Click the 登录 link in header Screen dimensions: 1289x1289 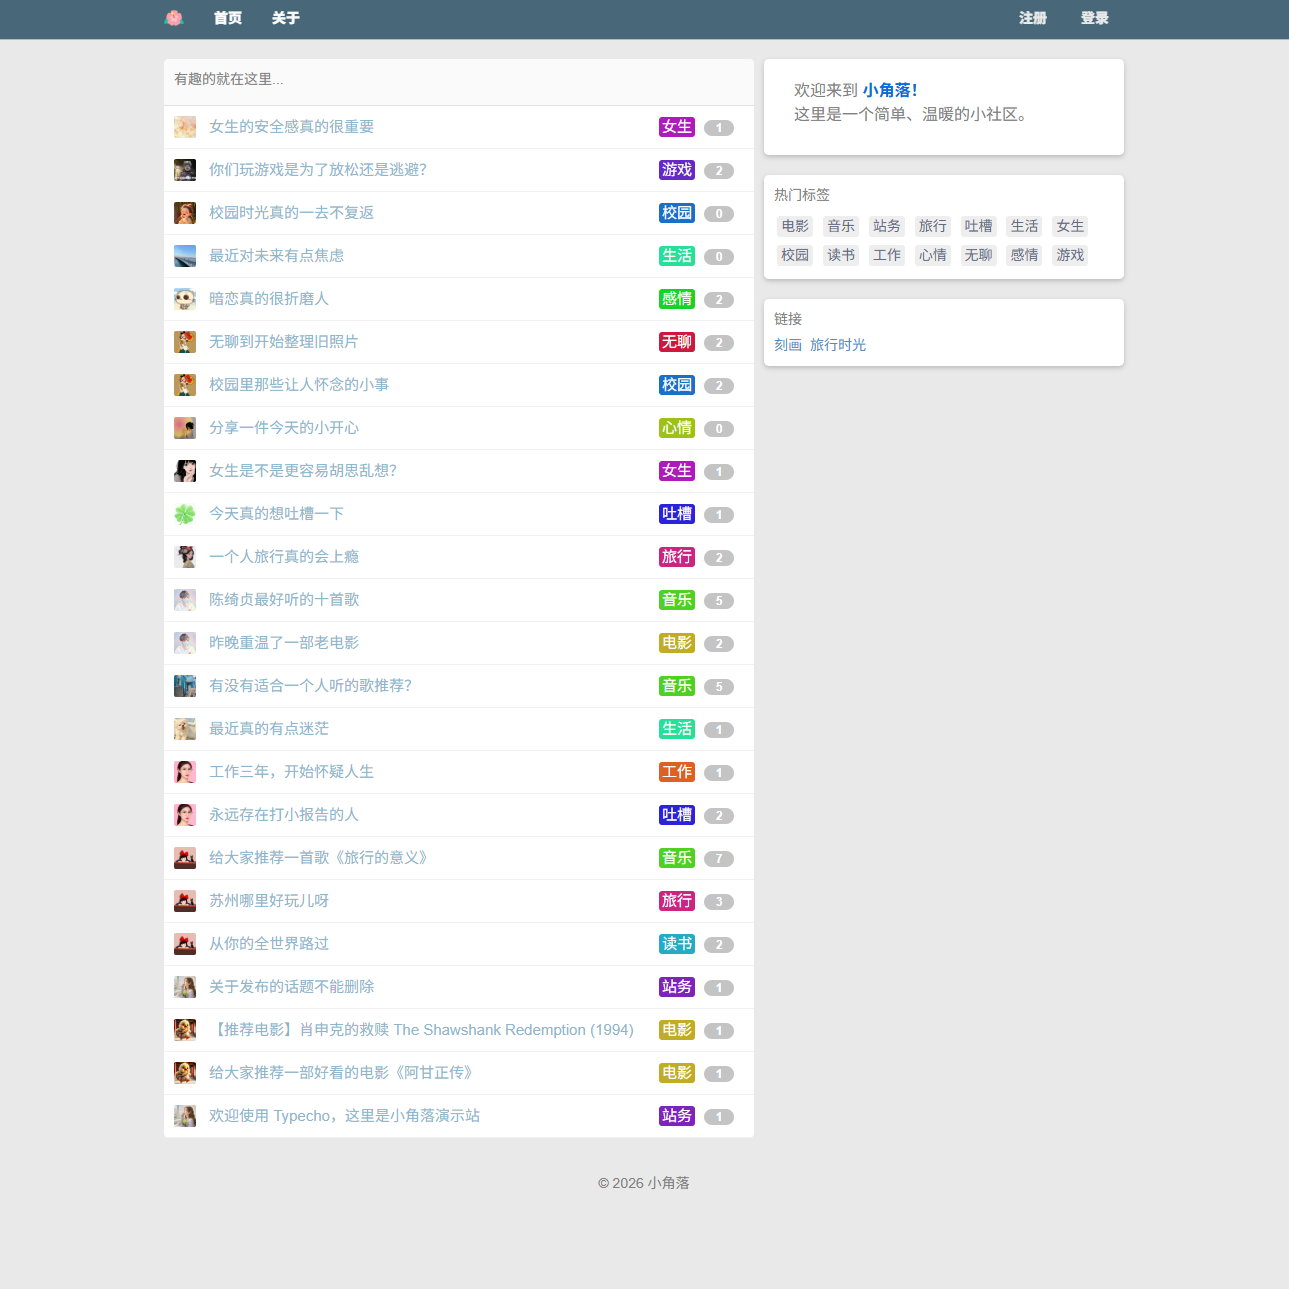pos(1095,18)
